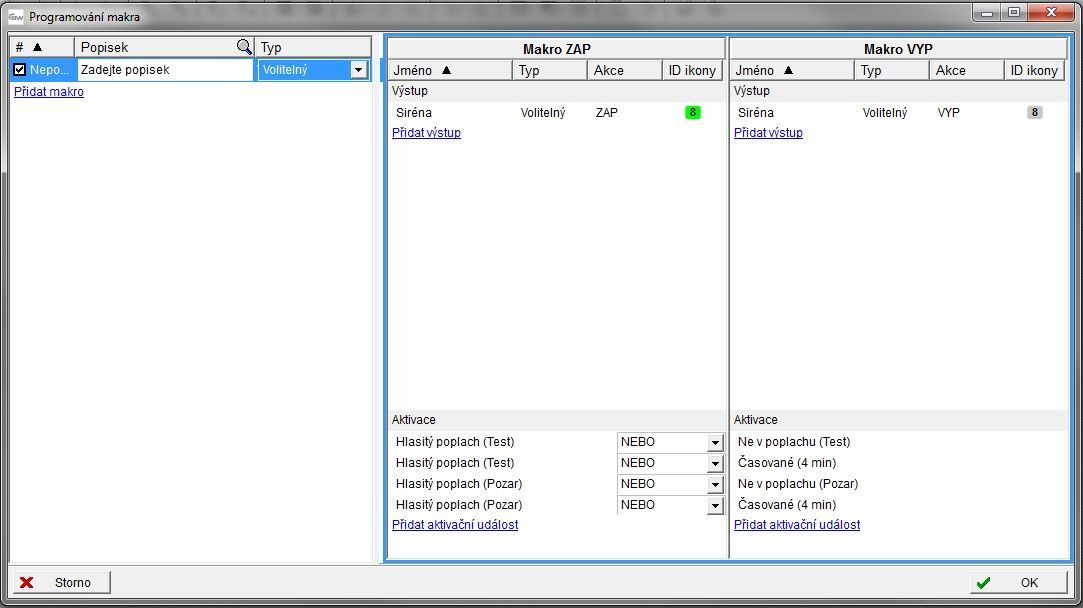Click the magnifier icon in Popisek header
Screen dimensions: 1083x608
(x=244, y=47)
